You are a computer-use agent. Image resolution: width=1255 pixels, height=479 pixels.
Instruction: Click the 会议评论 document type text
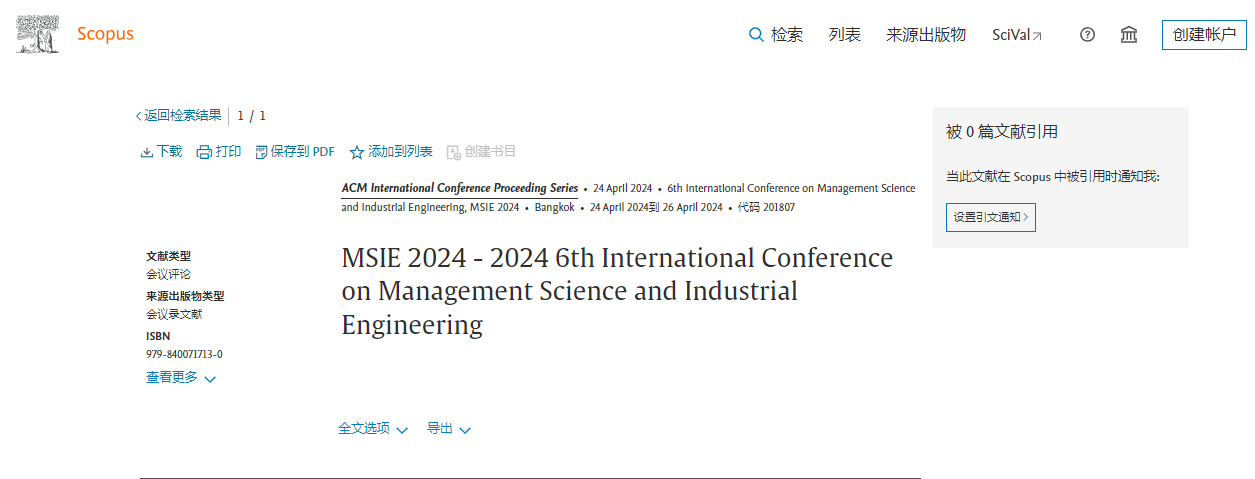[x=168, y=274]
